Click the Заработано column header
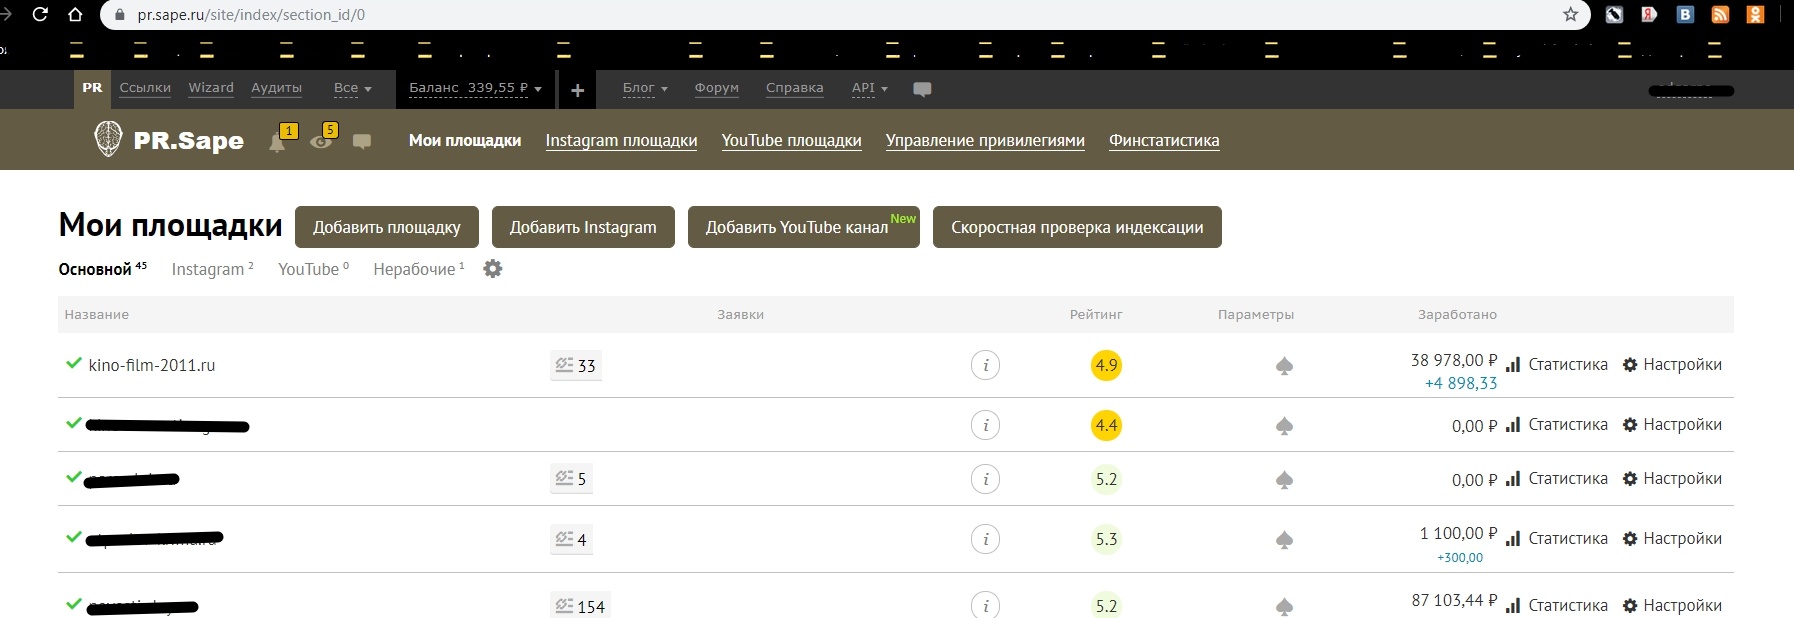1794x618 pixels. [1457, 314]
